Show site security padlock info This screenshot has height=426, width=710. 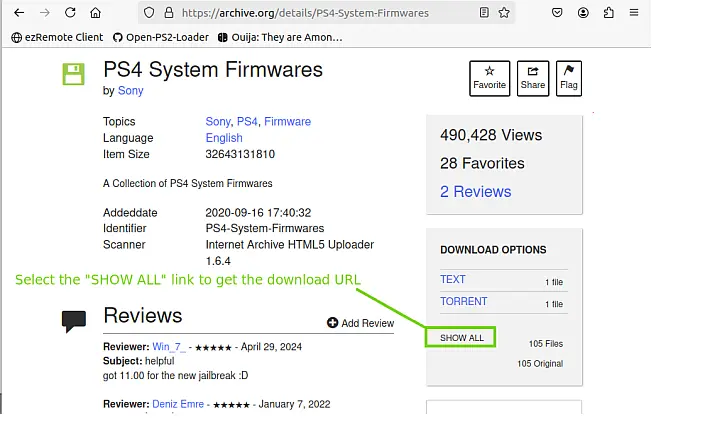[x=169, y=13]
